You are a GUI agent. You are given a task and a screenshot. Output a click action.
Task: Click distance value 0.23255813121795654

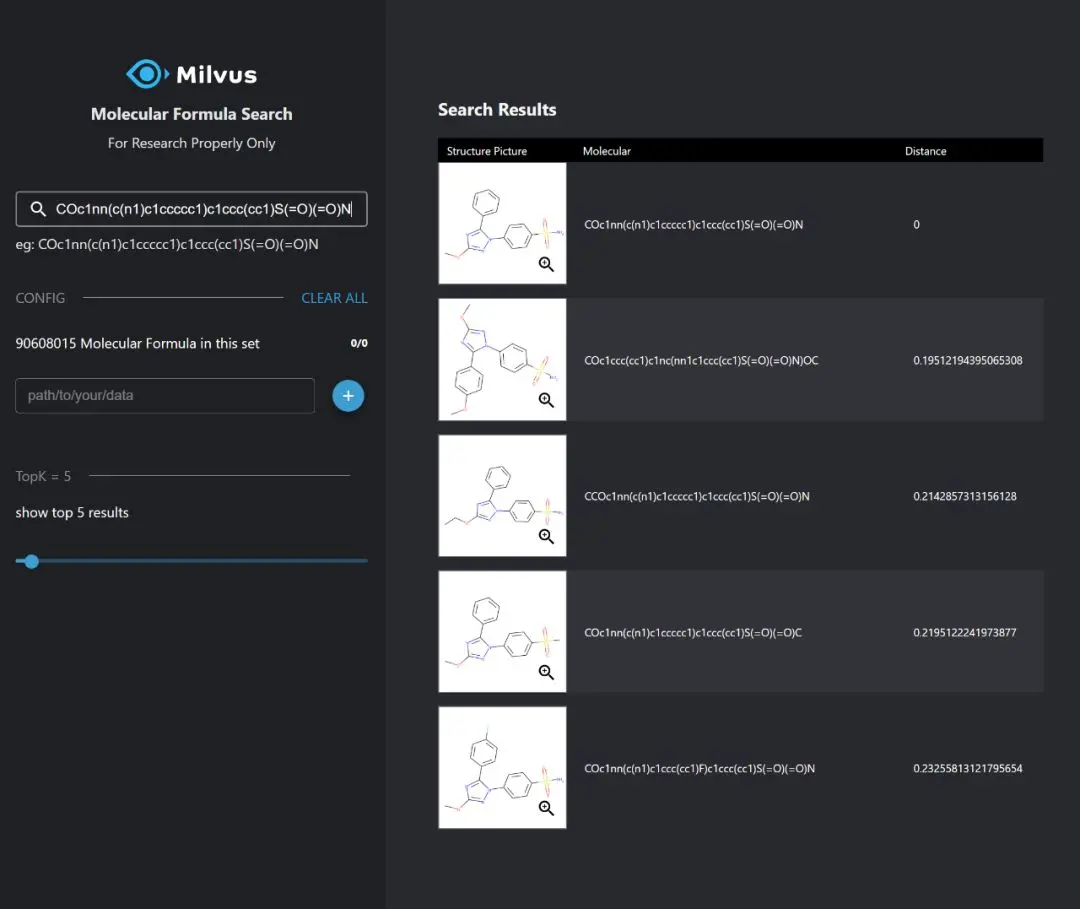968,769
